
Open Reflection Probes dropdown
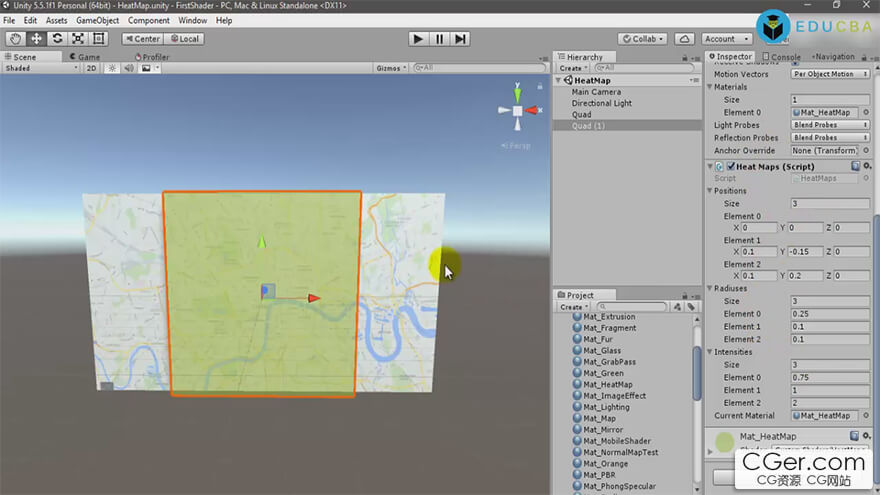pos(830,138)
